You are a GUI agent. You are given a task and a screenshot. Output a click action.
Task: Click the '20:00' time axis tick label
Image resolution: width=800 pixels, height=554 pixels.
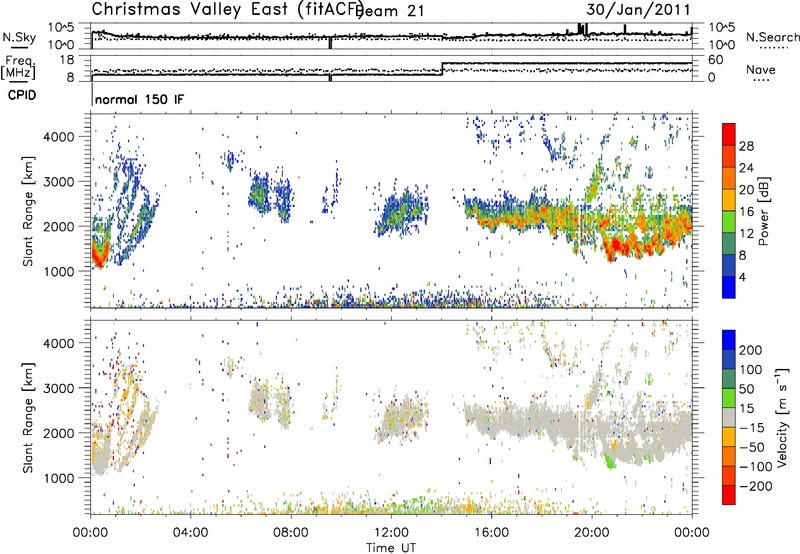tap(592, 533)
